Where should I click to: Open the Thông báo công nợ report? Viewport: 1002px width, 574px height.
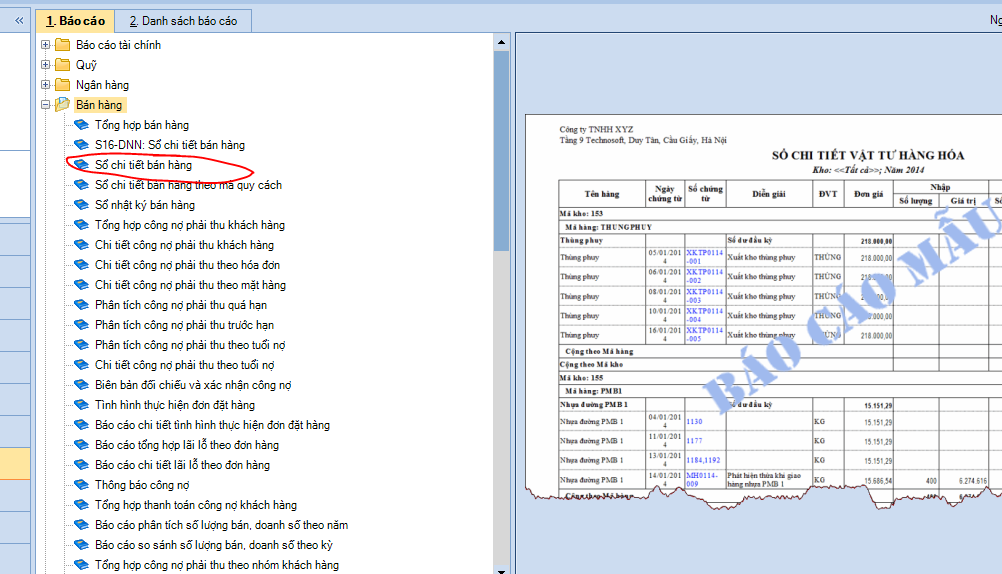coord(142,485)
